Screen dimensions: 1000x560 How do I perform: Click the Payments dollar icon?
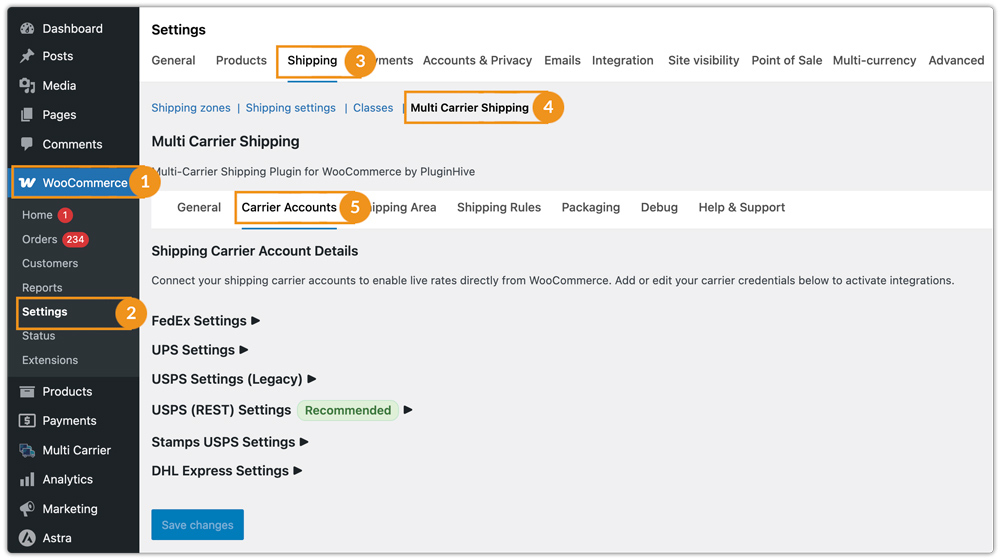[27, 421]
